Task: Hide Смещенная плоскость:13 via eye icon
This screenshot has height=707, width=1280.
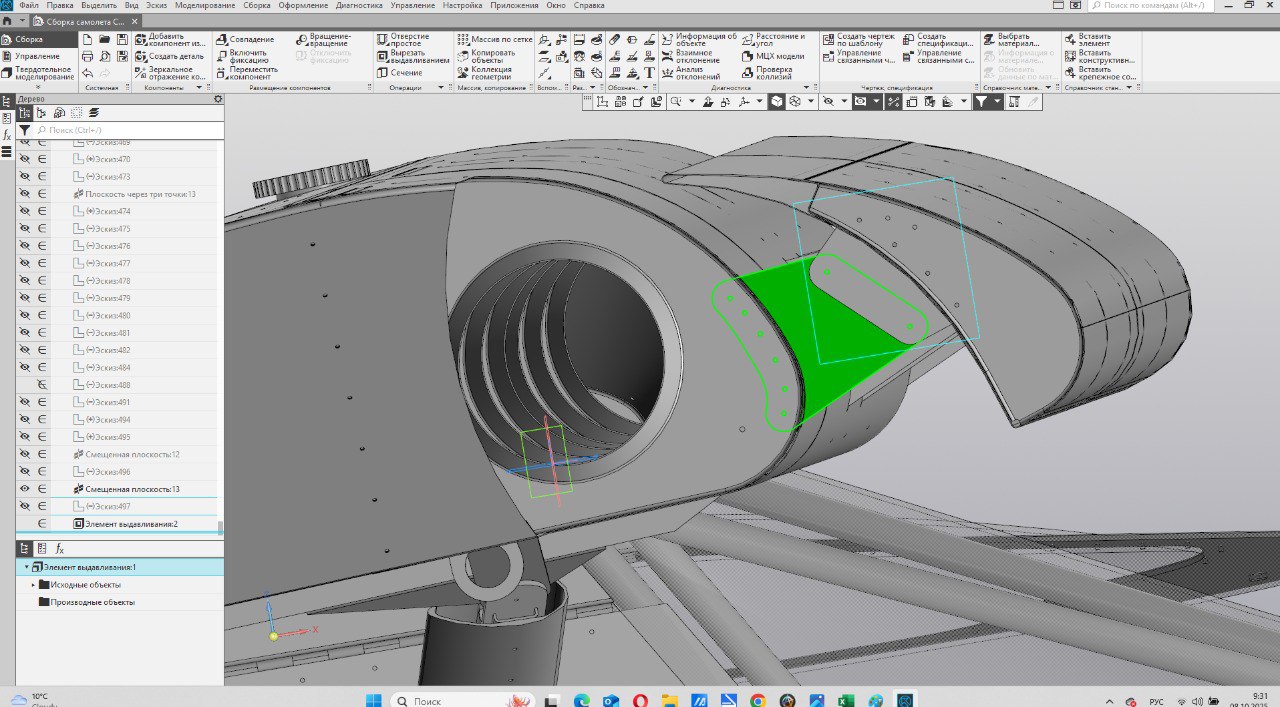Action: click(25, 489)
